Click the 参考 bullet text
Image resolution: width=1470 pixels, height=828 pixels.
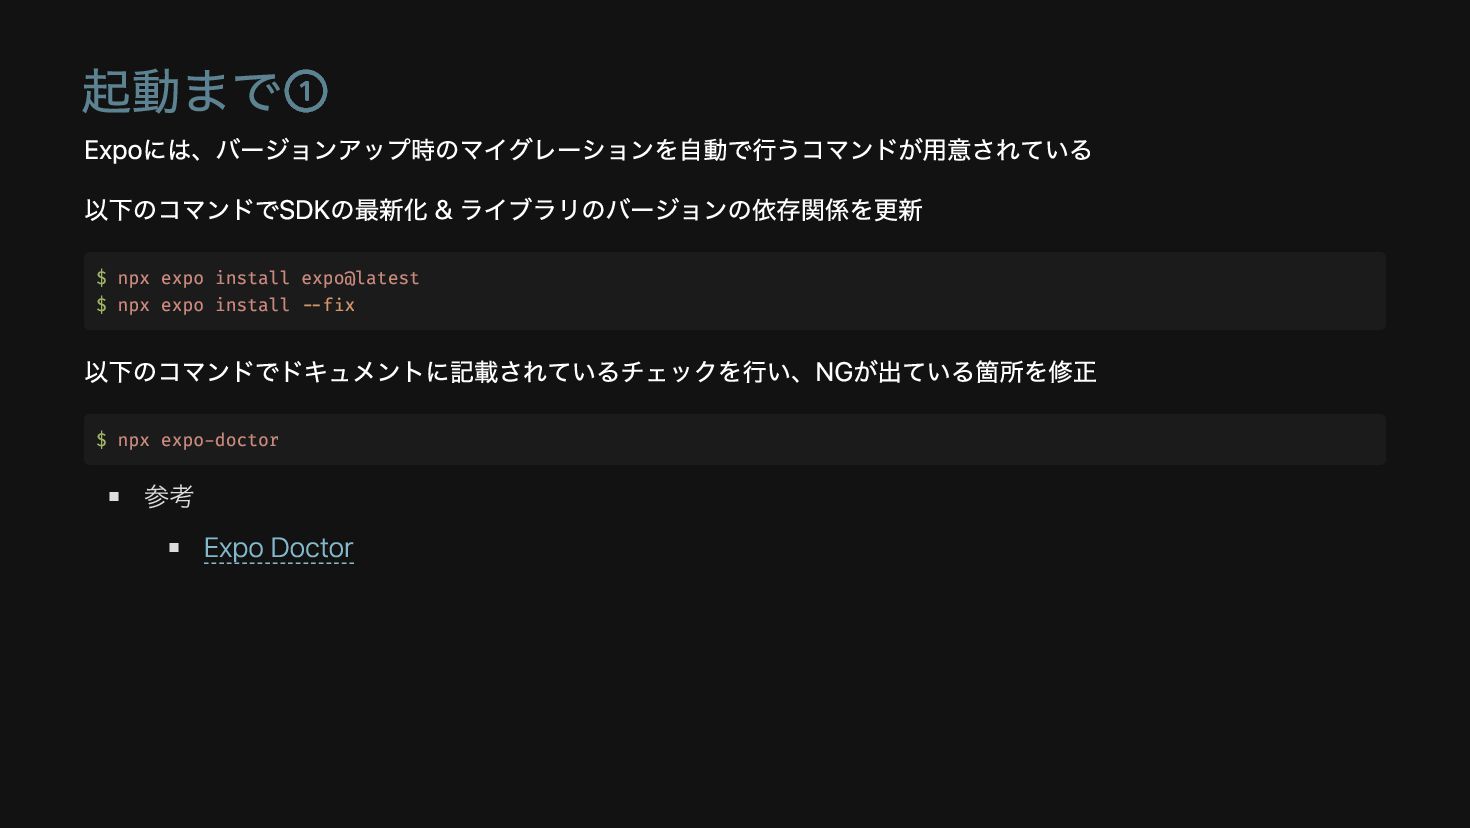(x=169, y=496)
